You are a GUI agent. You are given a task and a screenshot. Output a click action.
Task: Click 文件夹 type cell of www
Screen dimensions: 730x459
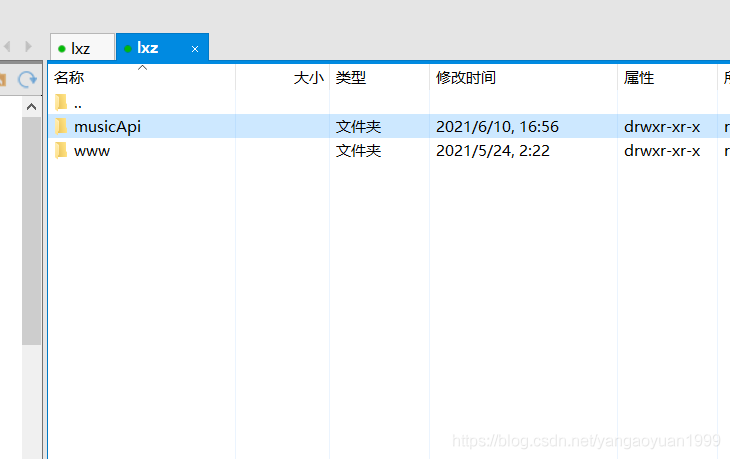click(x=358, y=151)
